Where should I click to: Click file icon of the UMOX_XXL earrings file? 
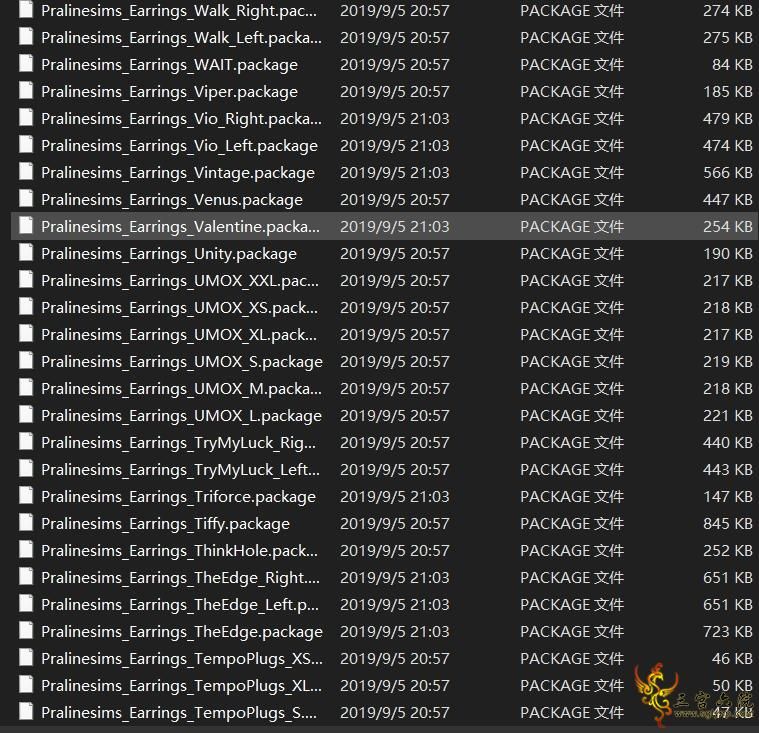point(26,280)
